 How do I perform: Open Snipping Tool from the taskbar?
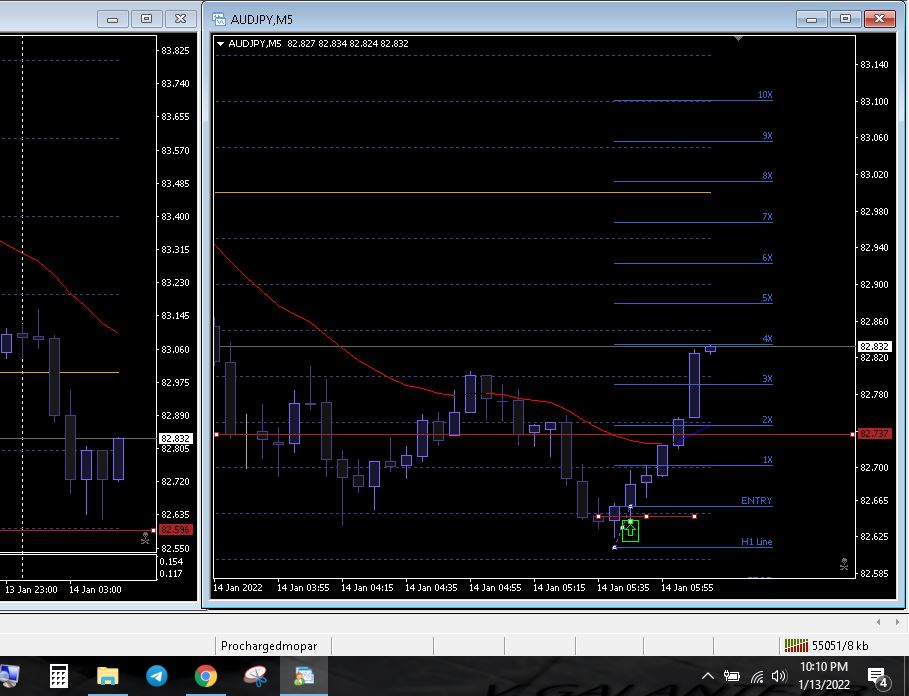click(x=255, y=677)
